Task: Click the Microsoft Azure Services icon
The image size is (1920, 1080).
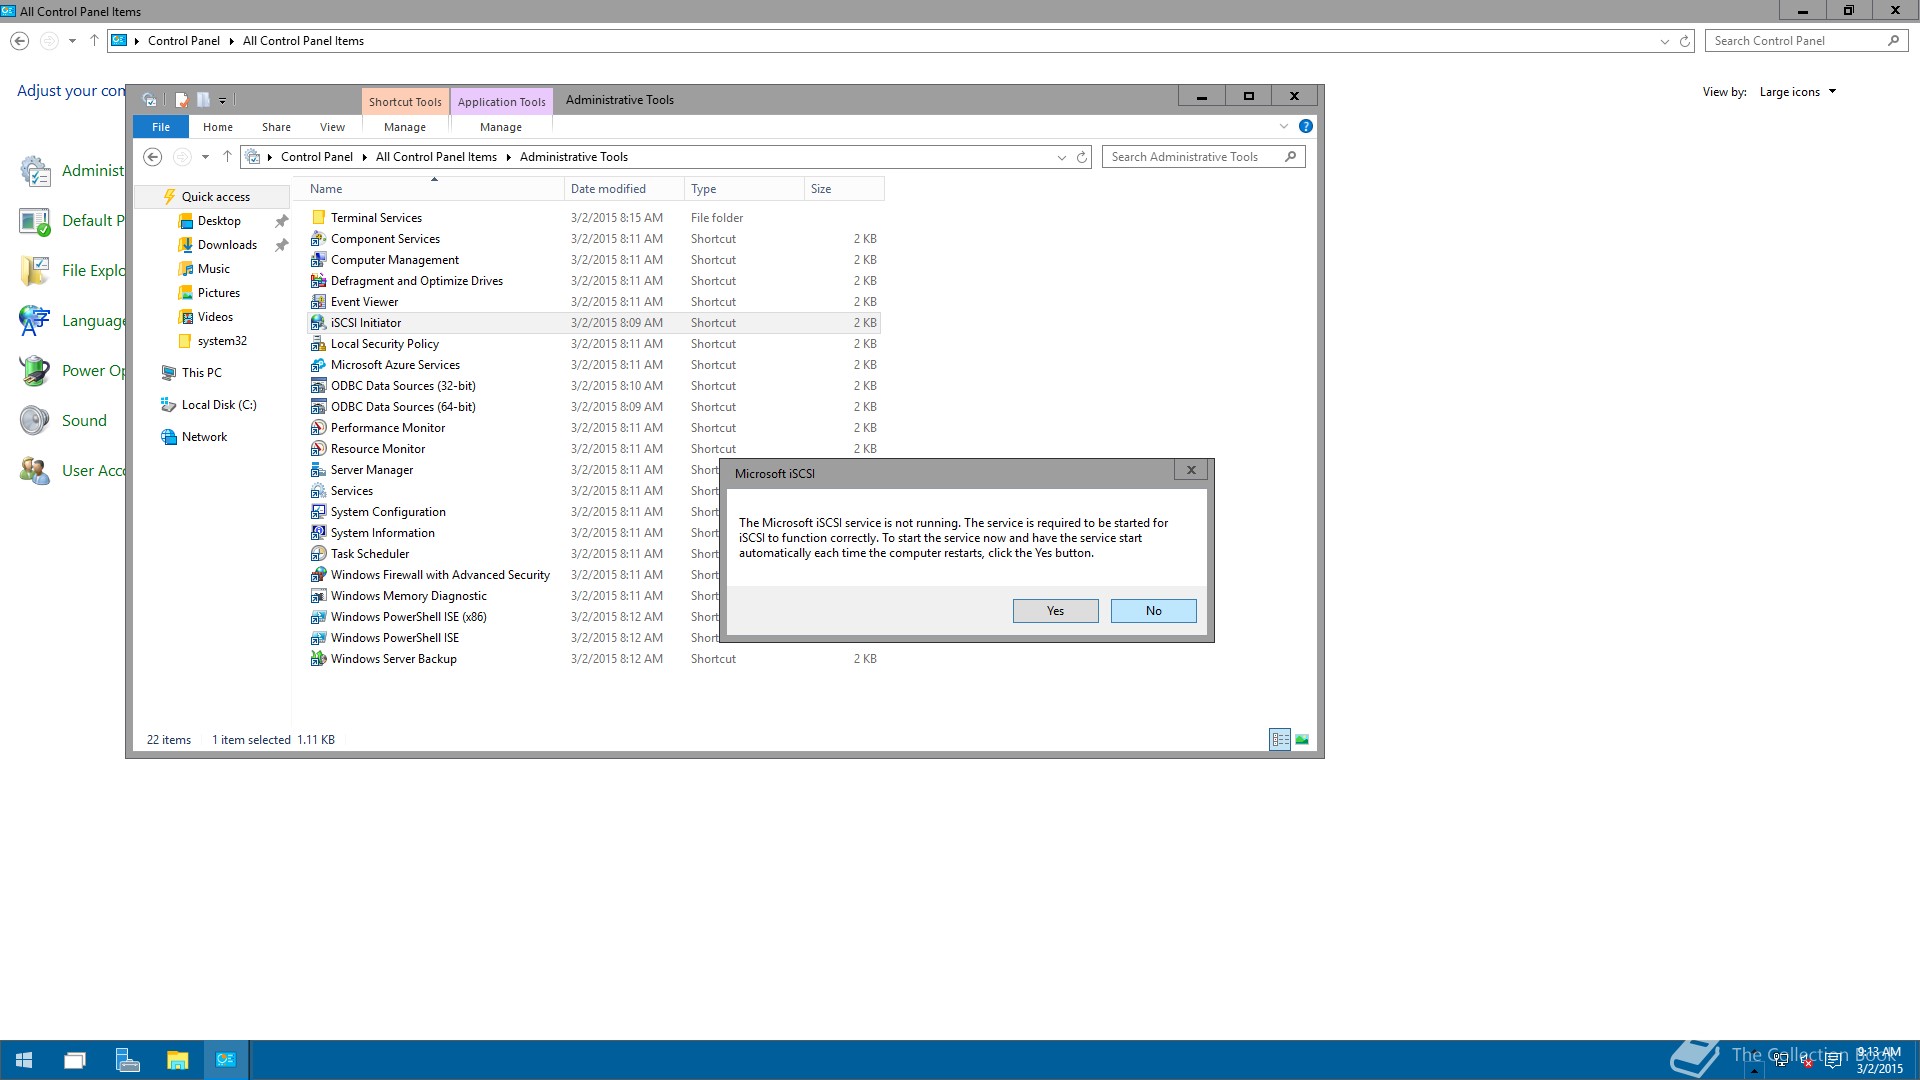Action: click(x=318, y=365)
